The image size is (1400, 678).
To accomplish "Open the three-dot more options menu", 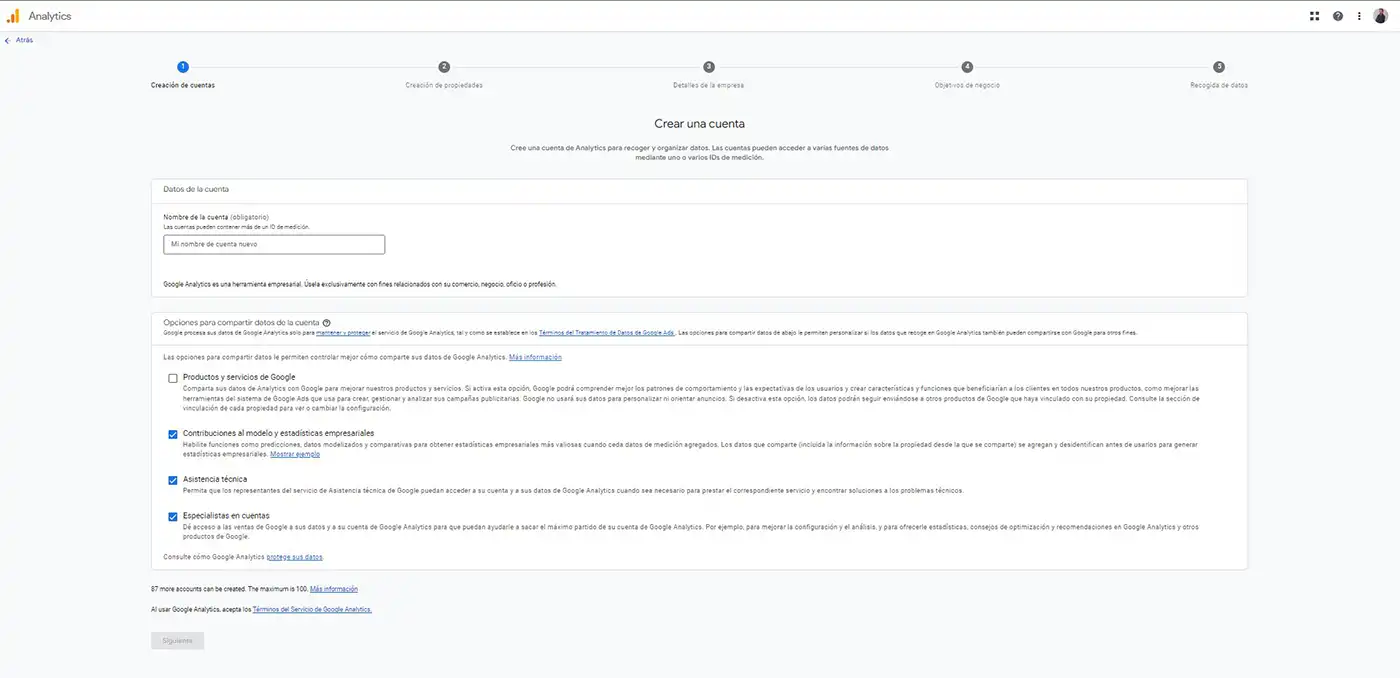I will 1359,16.
